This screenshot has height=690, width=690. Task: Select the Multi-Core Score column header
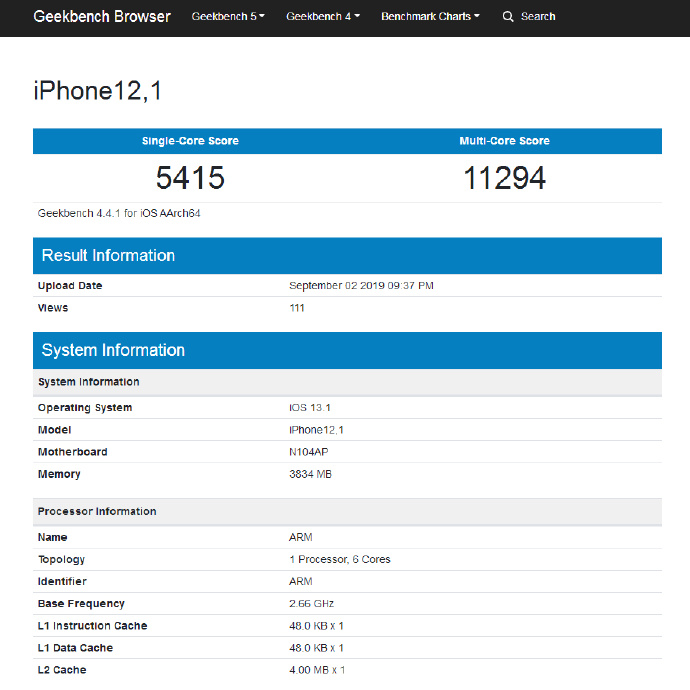click(504, 141)
